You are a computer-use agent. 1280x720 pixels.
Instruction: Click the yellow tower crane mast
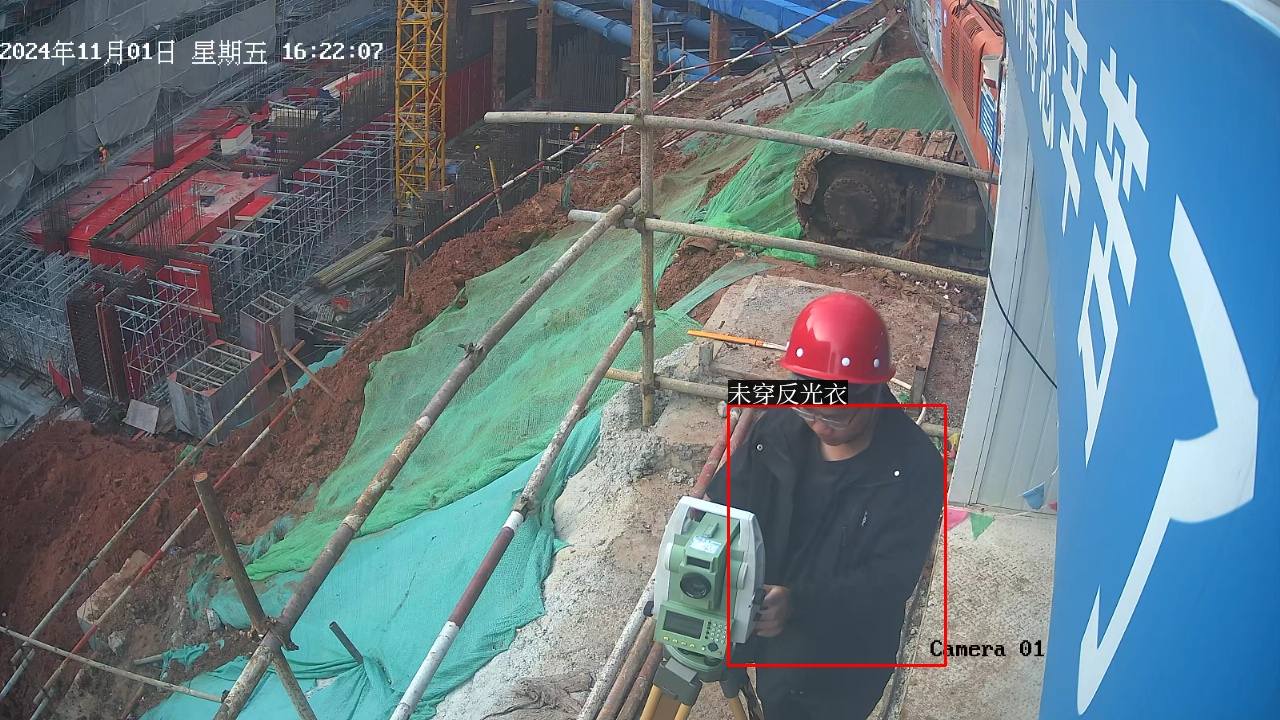pos(420,100)
